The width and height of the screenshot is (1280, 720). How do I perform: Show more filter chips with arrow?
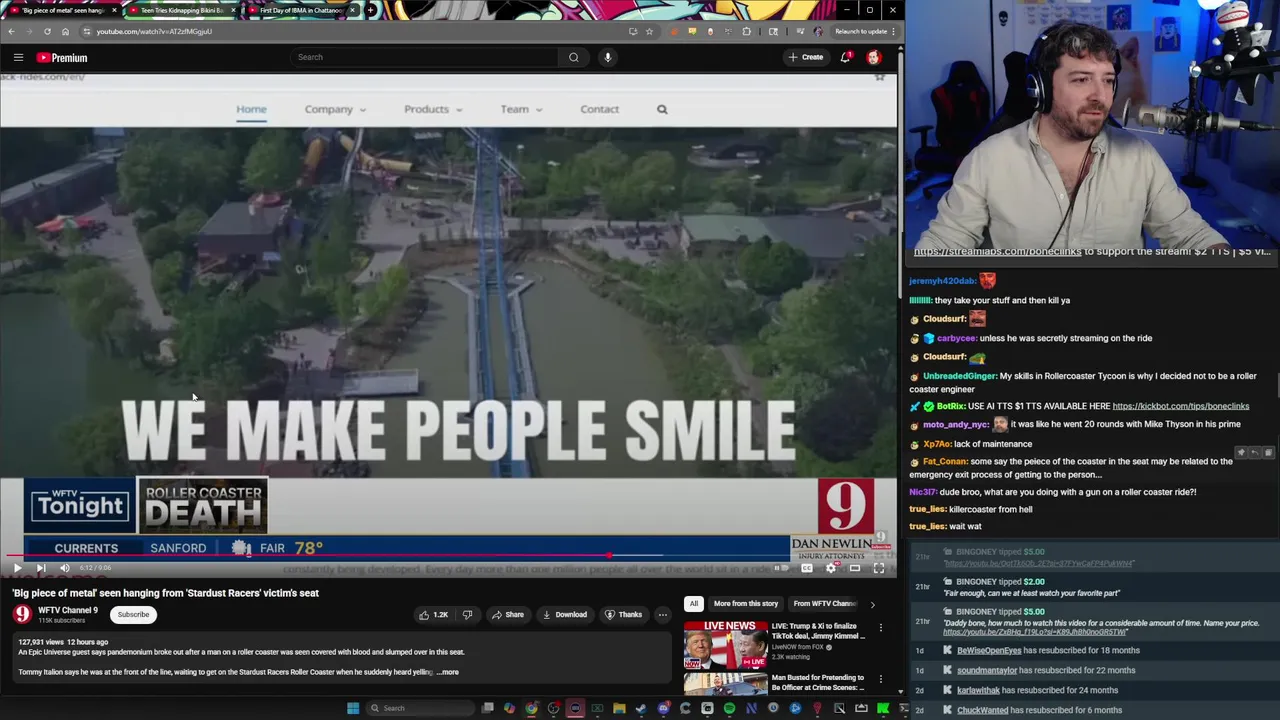click(872, 604)
